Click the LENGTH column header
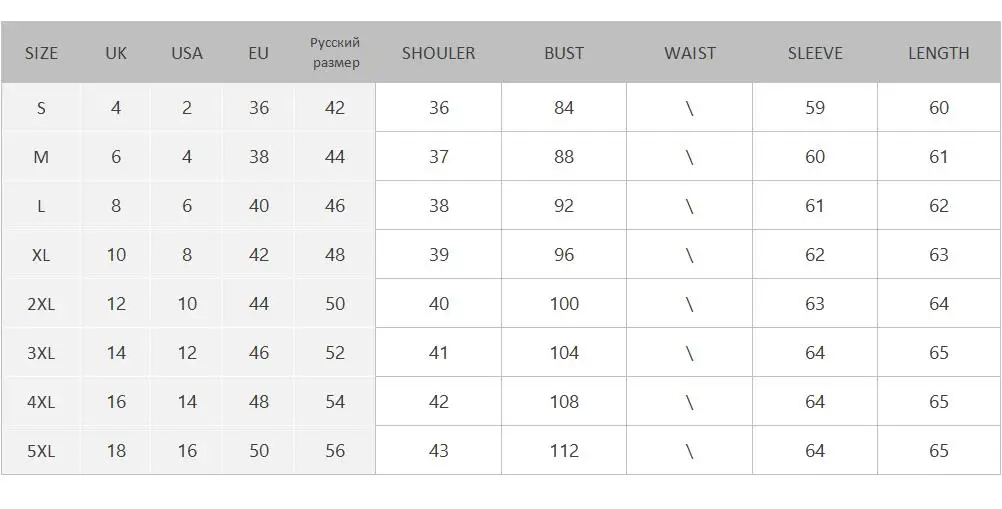The height and width of the screenshot is (509, 1002). tap(939, 53)
